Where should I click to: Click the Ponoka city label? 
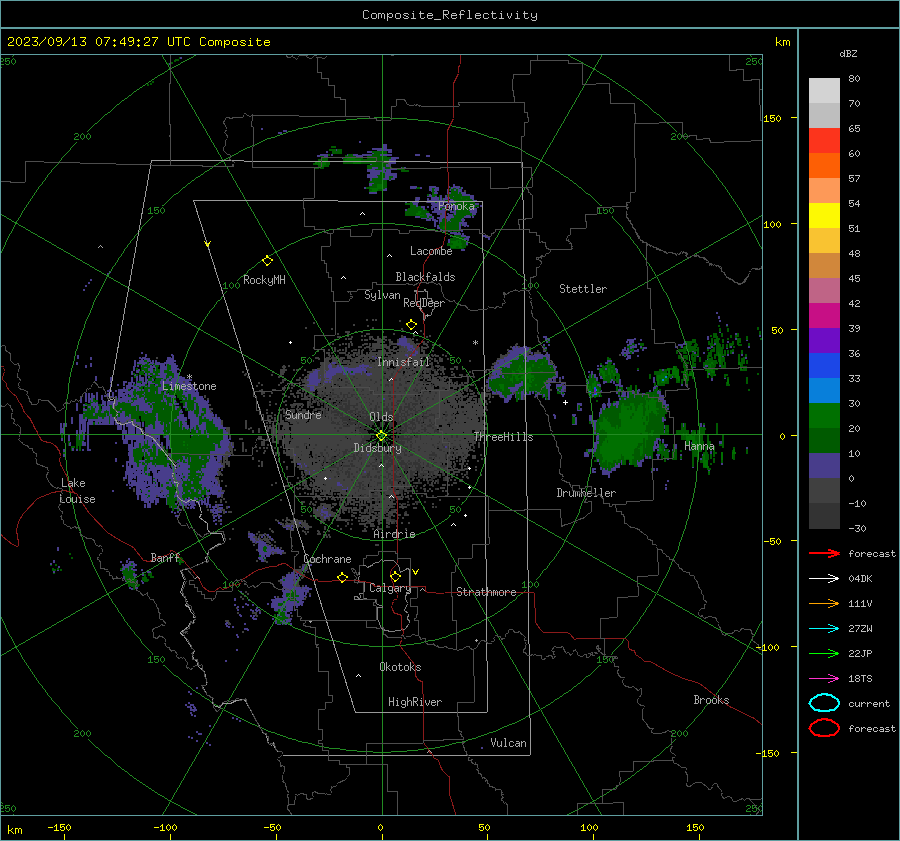pos(456,206)
